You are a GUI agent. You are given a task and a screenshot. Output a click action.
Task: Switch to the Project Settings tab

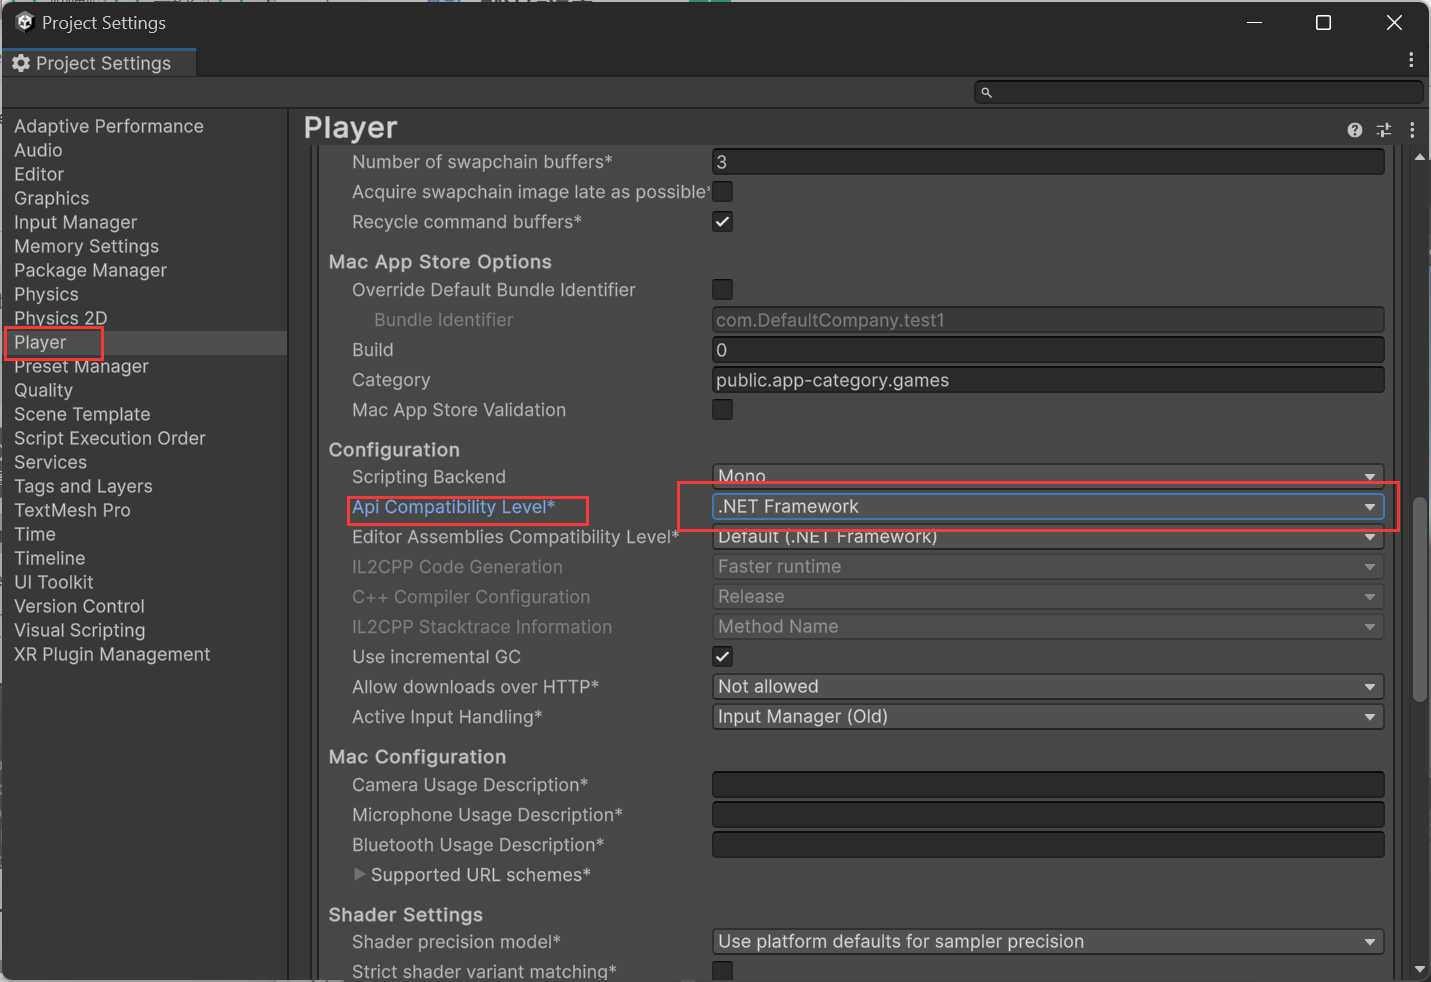[100, 62]
